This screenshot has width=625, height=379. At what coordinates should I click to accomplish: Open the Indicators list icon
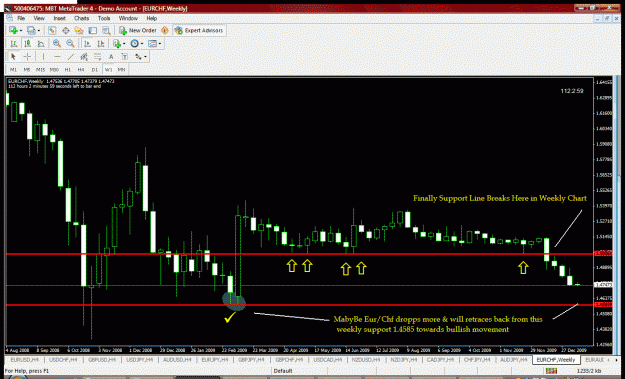[x=117, y=43]
